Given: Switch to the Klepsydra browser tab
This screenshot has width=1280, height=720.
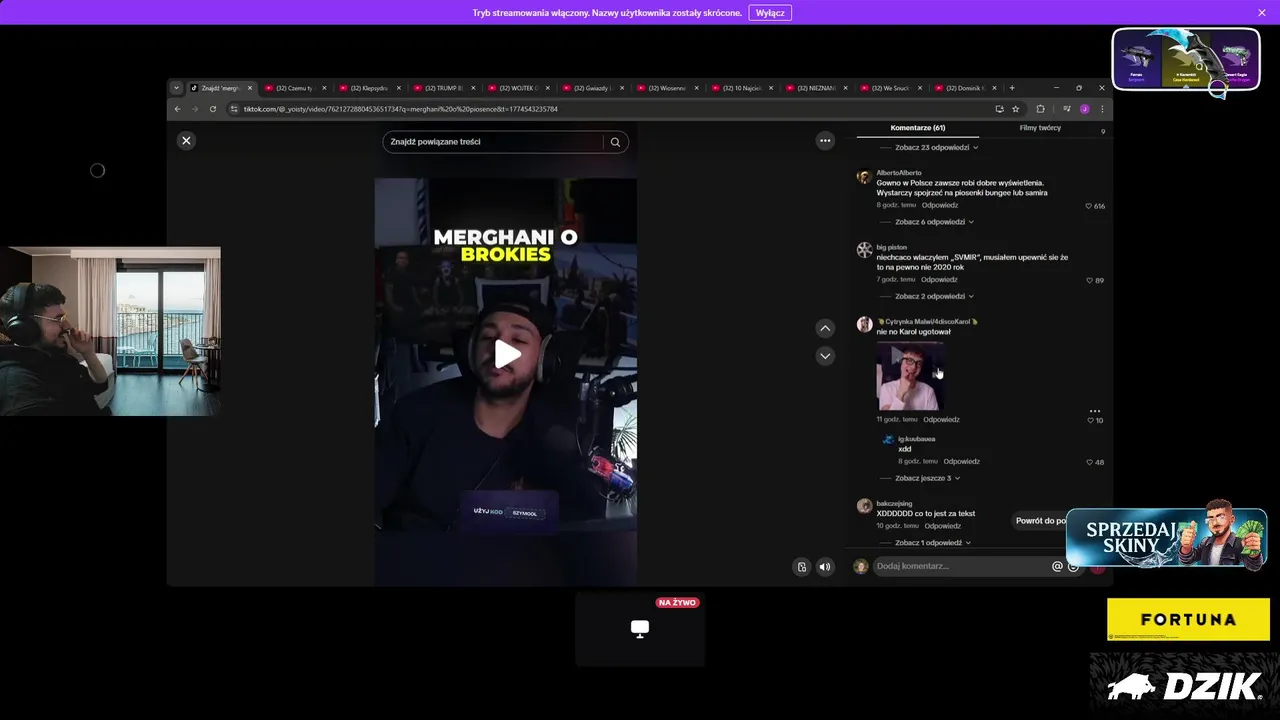Looking at the screenshot, I should click(369, 88).
